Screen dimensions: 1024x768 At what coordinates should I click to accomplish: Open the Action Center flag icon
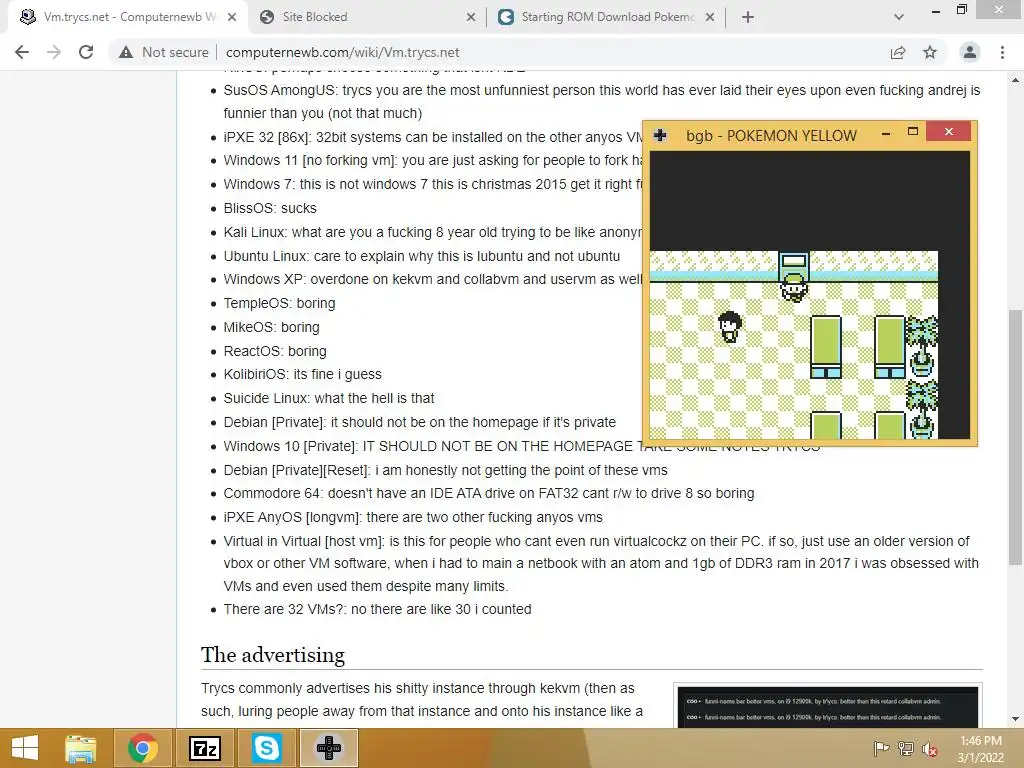(x=881, y=748)
